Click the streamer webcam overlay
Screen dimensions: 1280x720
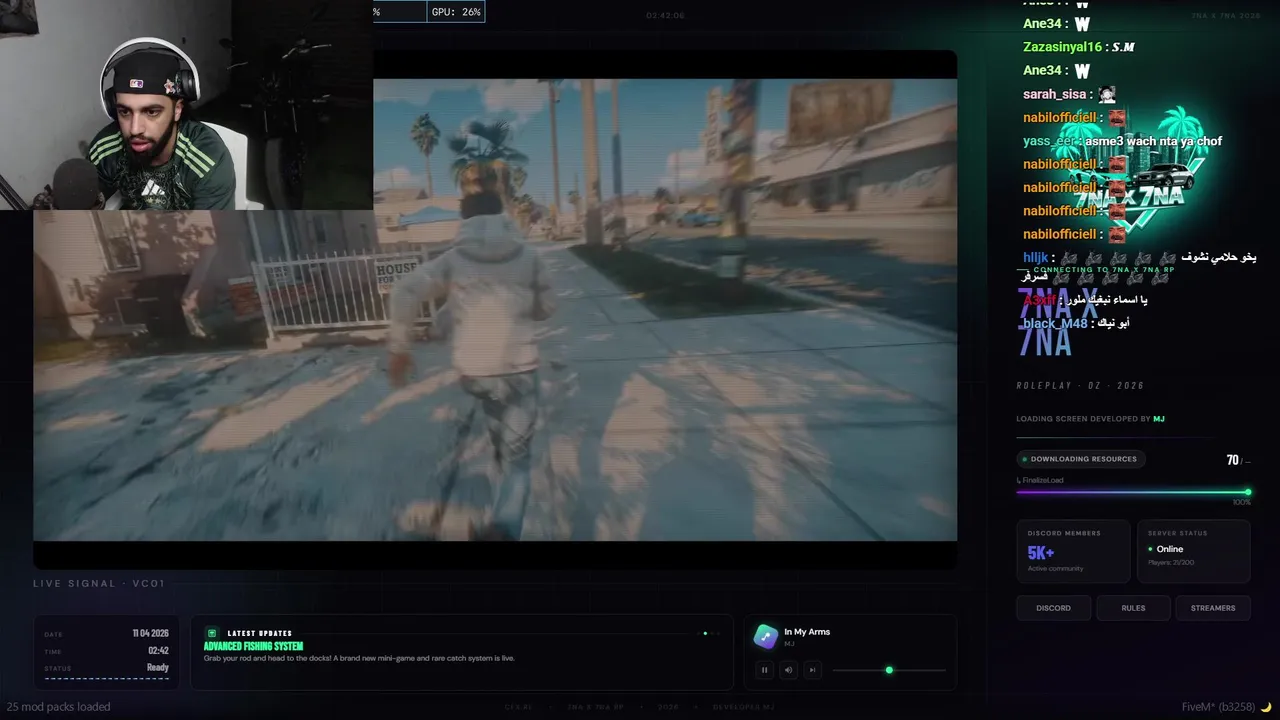[186, 105]
